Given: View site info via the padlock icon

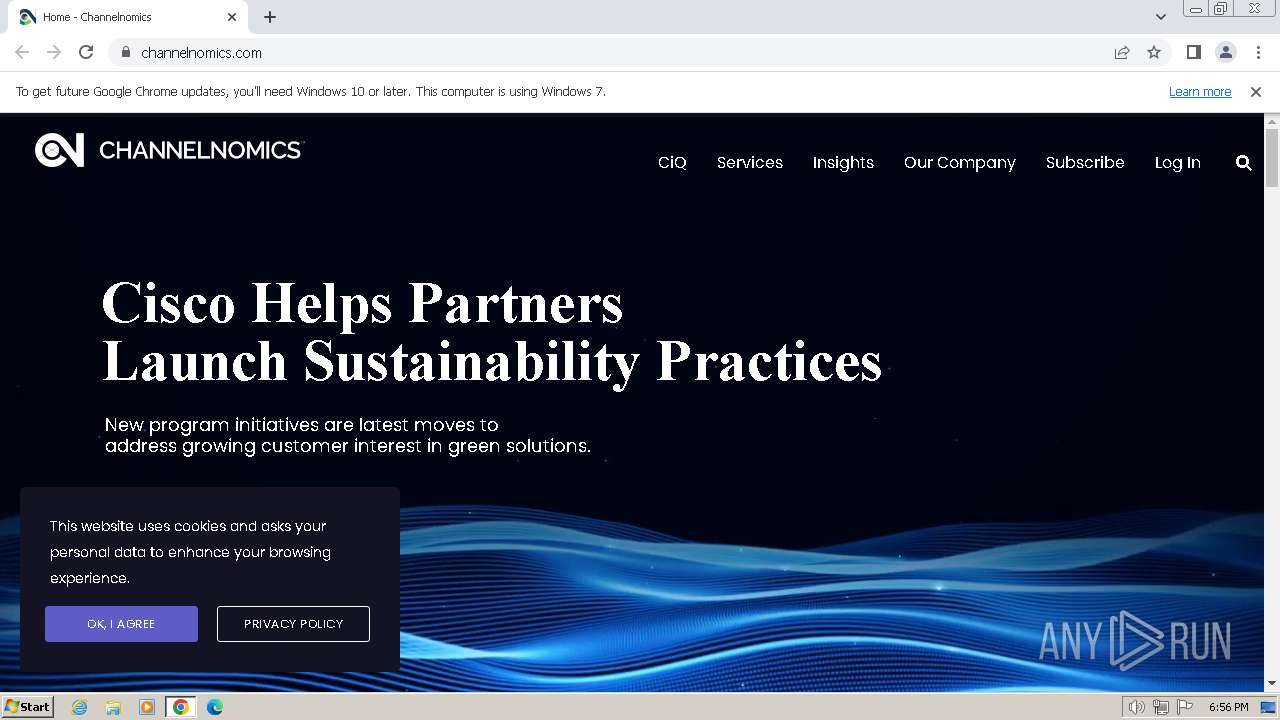Looking at the screenshot, I should coord(126,52).
